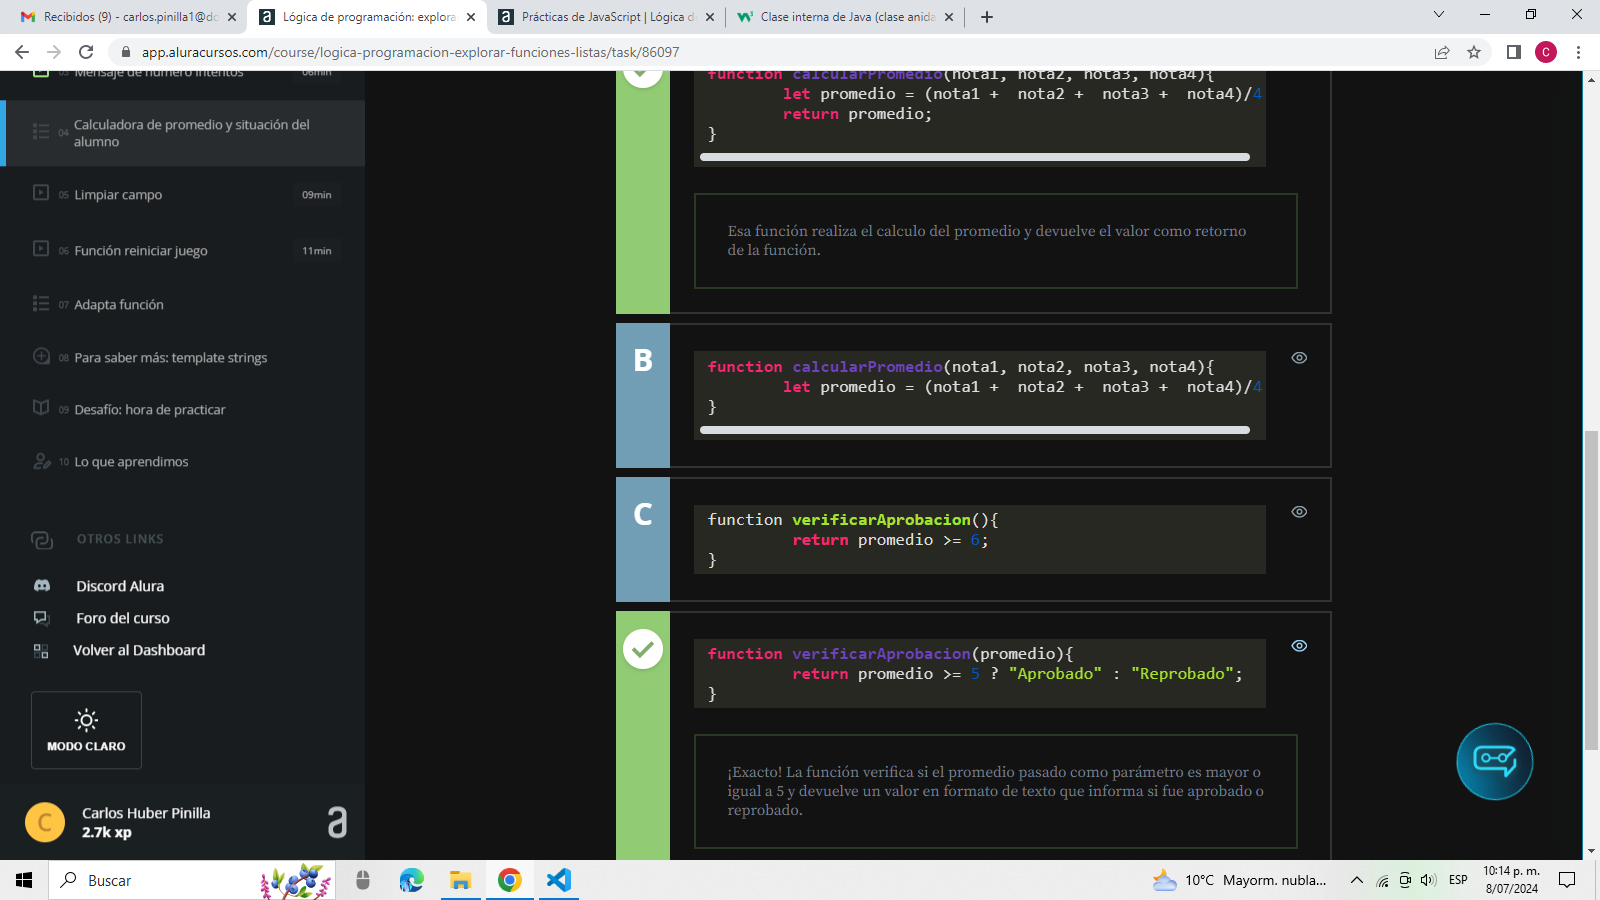The width and height of the screenshot is (1600, 900).
Task: Click the Volver al Dashboard grid icon
Action: [x=41, y=651]
